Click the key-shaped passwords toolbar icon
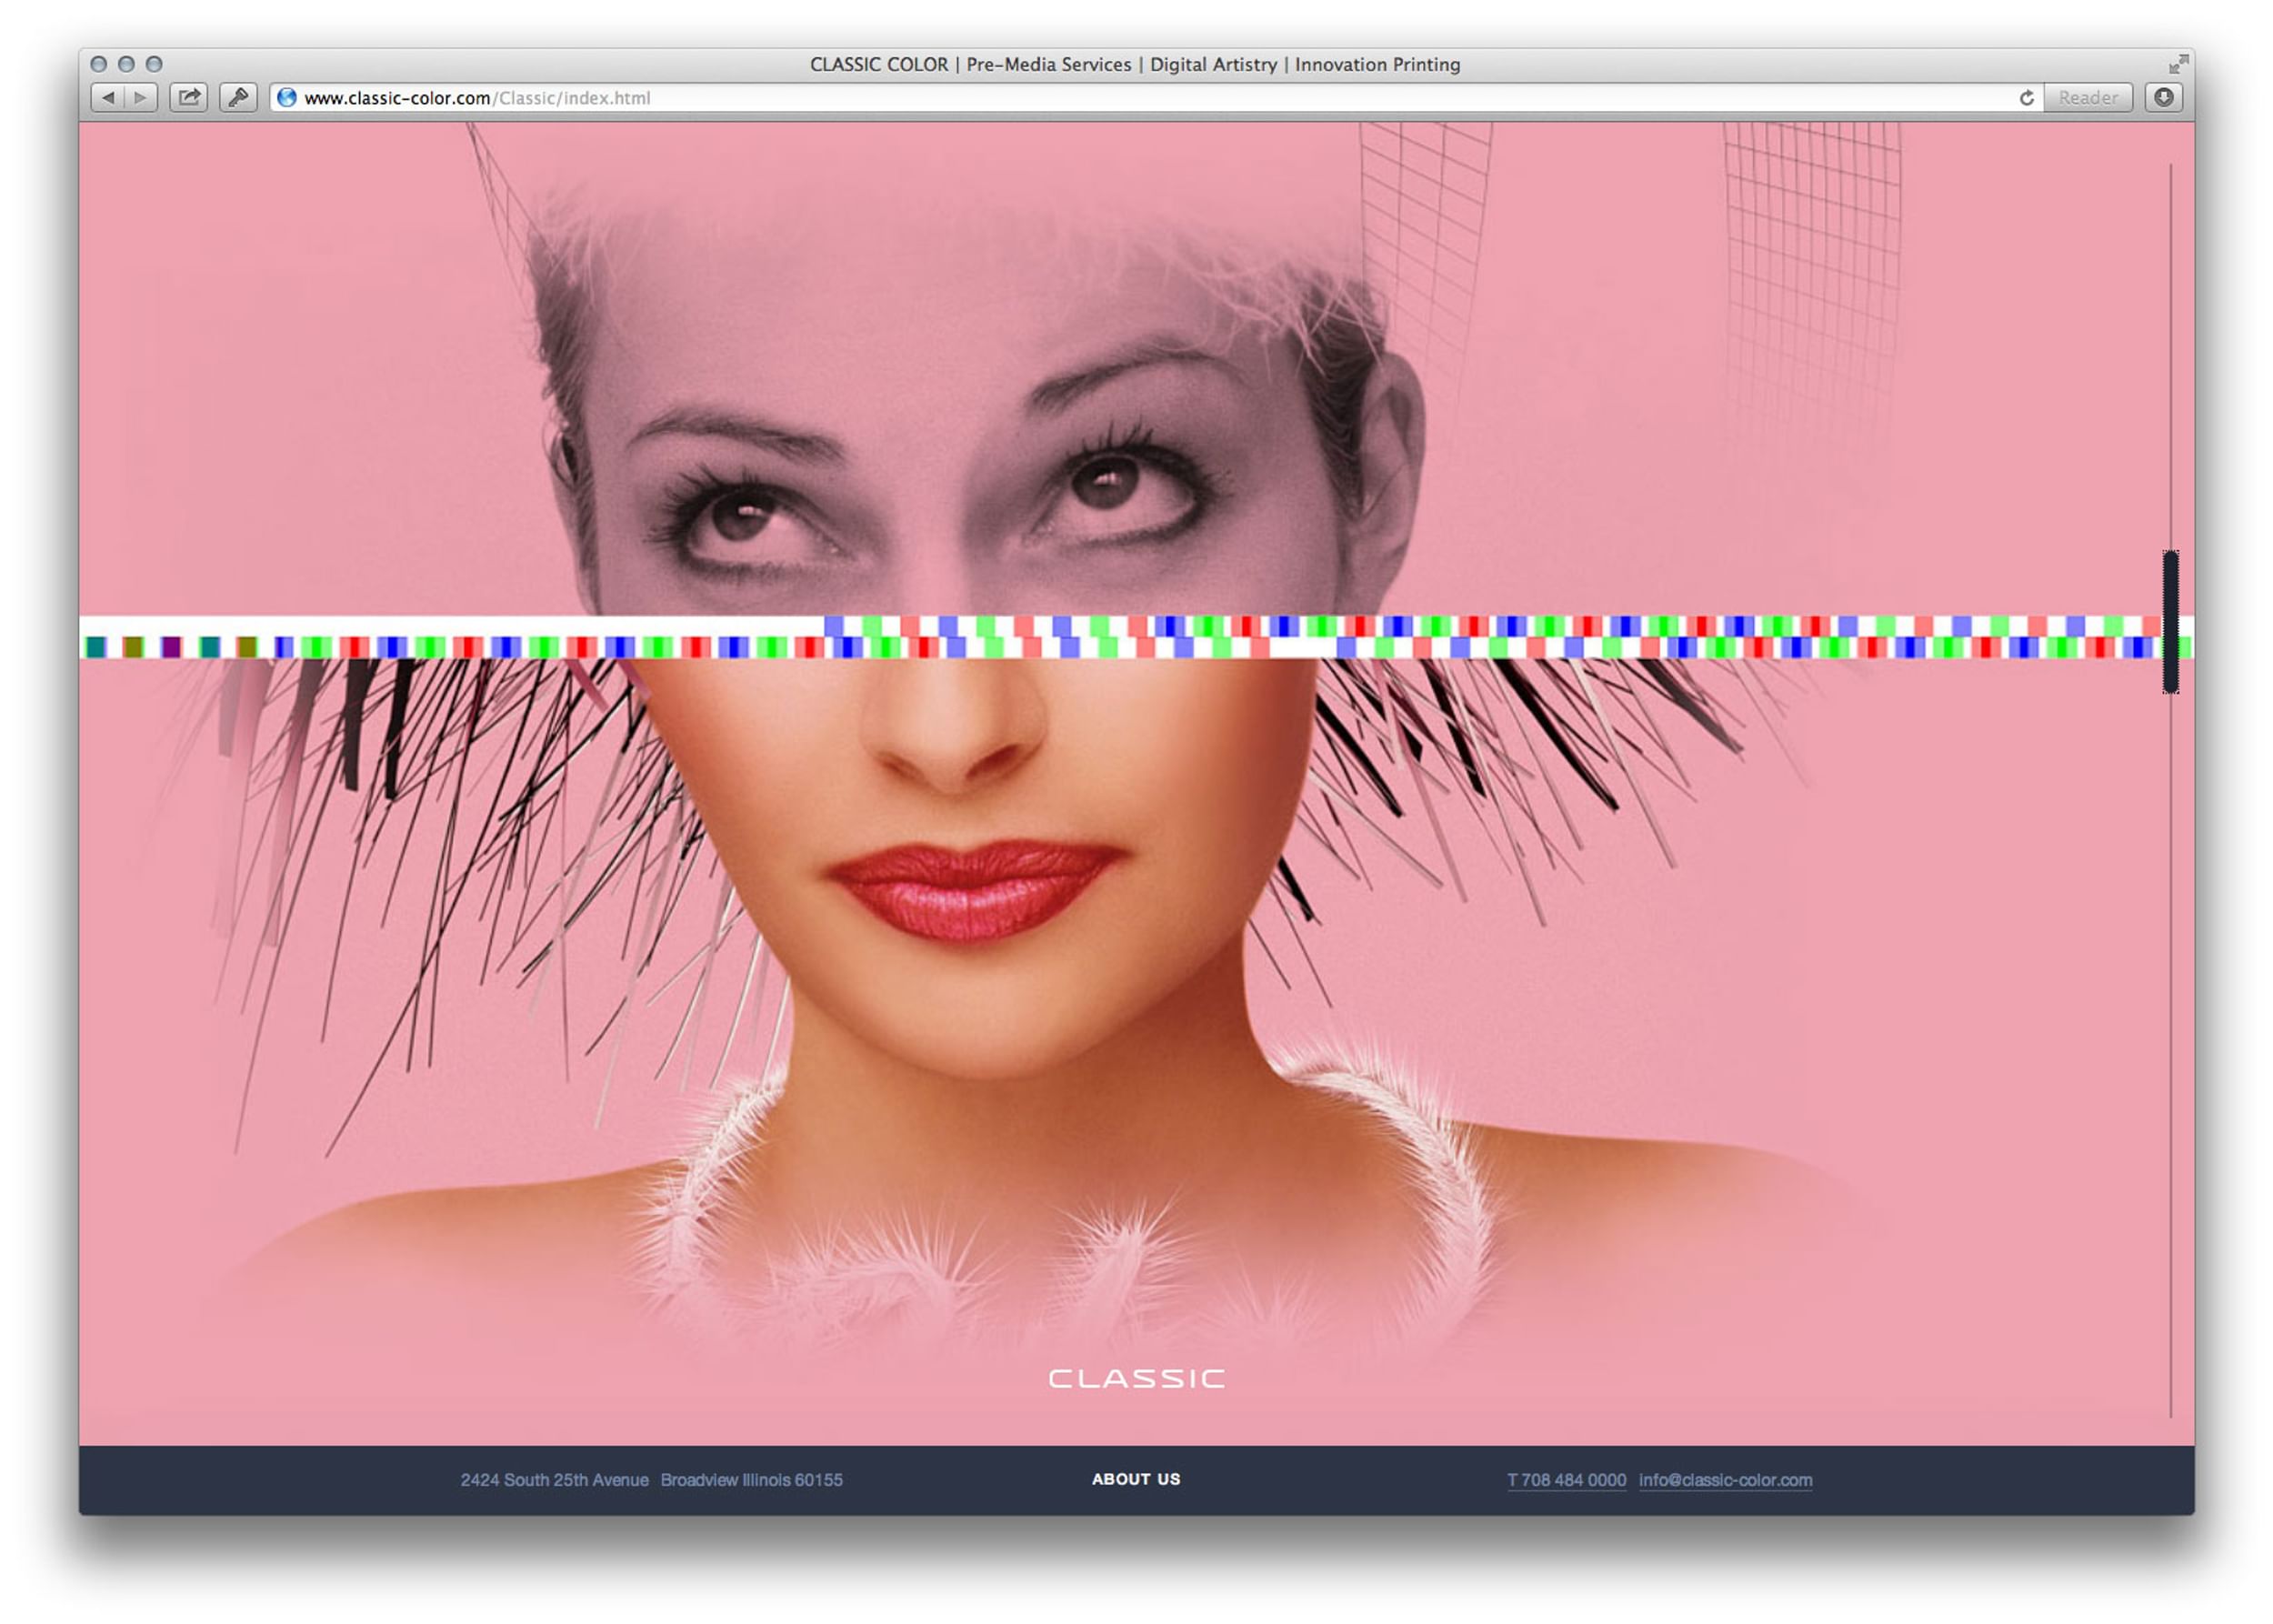The width and height of the screenshot is (2273, 1624). (x=238, y=97)
